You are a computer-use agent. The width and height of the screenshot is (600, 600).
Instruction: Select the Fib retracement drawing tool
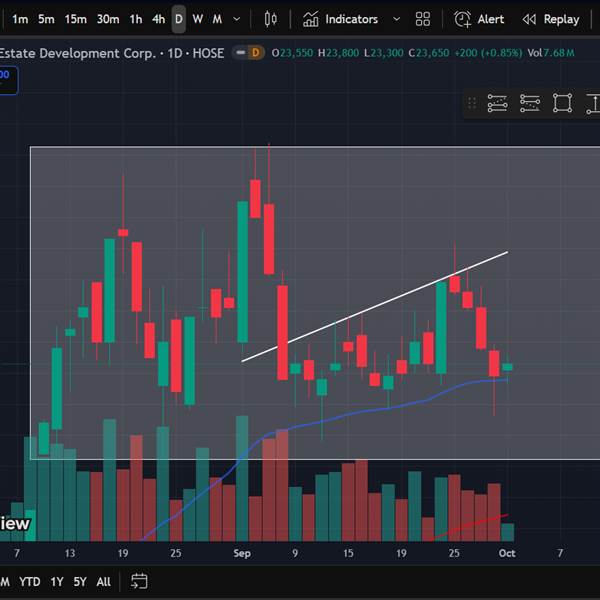coord(497,103)
